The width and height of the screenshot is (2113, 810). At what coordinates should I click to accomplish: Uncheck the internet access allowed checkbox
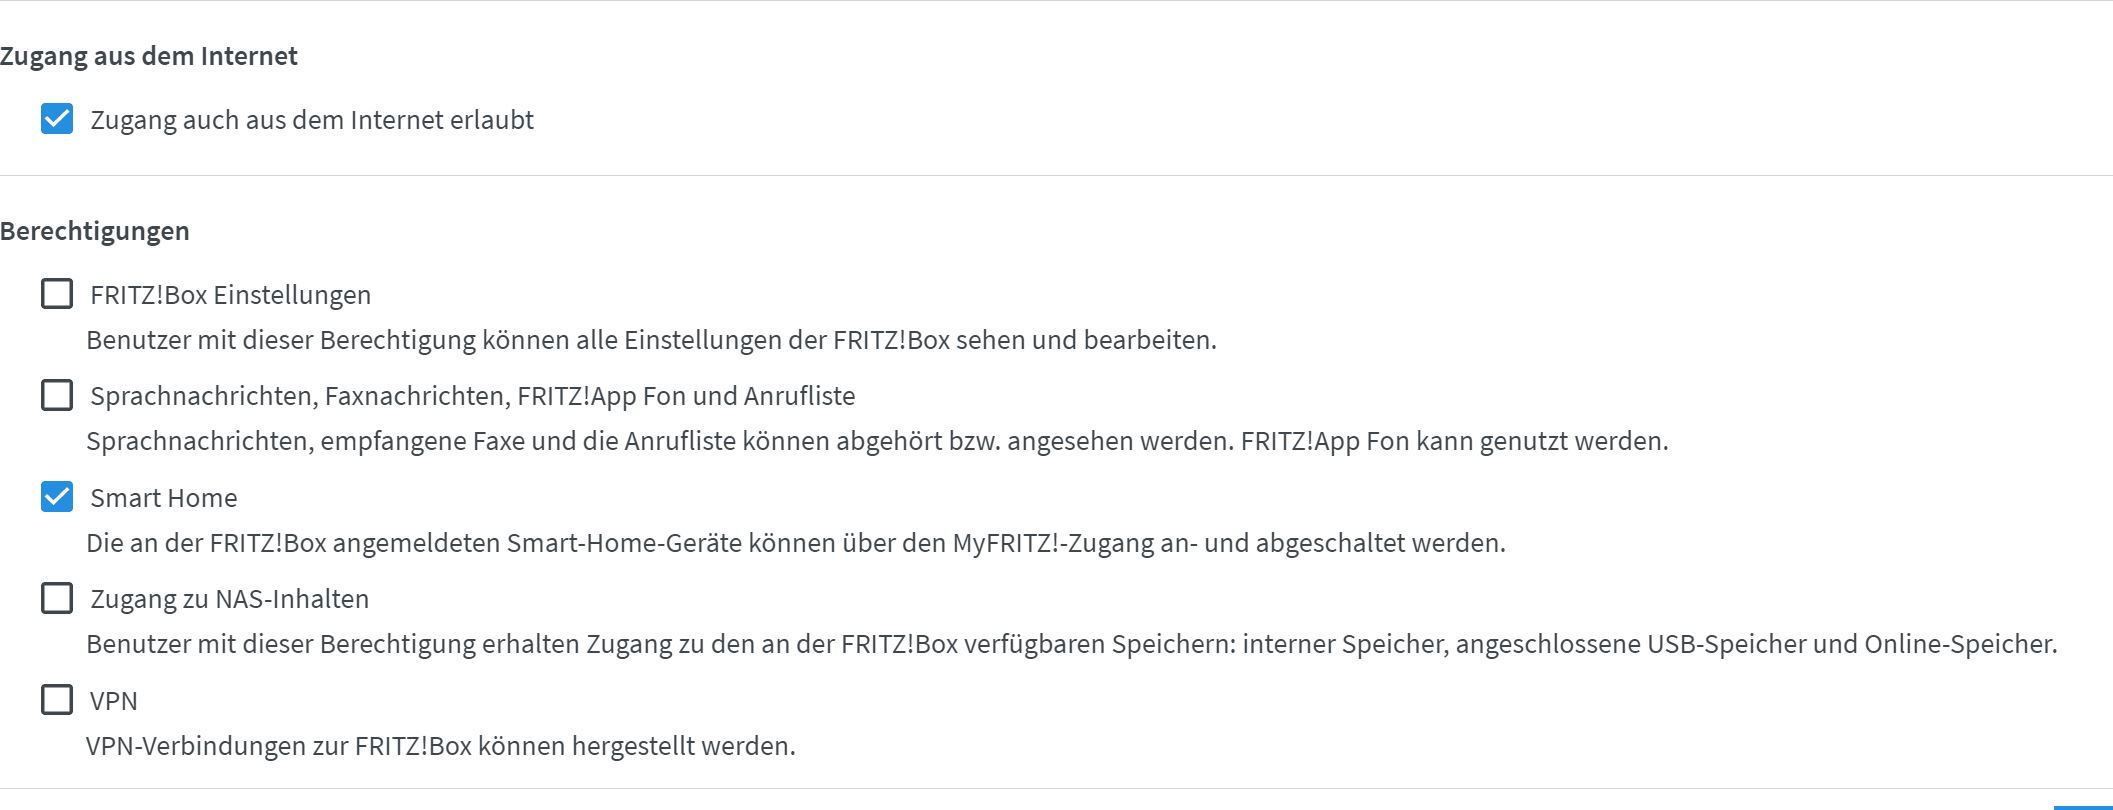pos(57,119)
